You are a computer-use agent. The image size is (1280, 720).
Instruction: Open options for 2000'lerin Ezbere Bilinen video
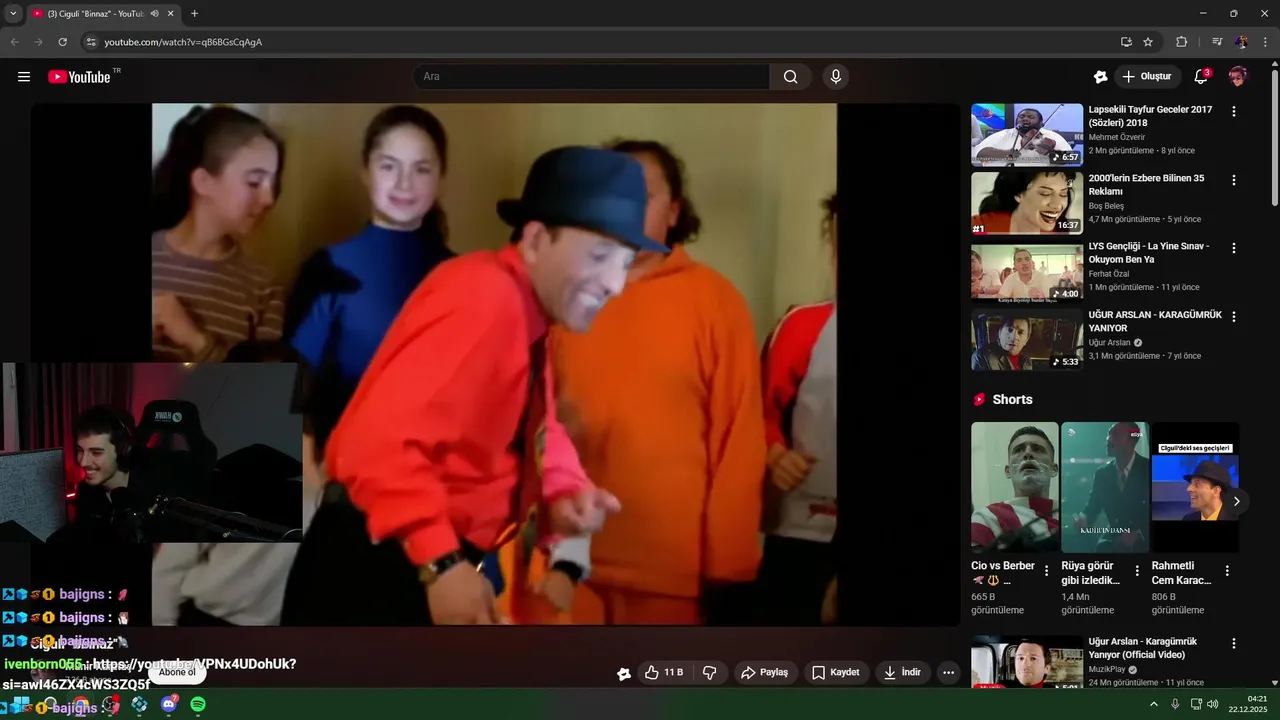1233,180
